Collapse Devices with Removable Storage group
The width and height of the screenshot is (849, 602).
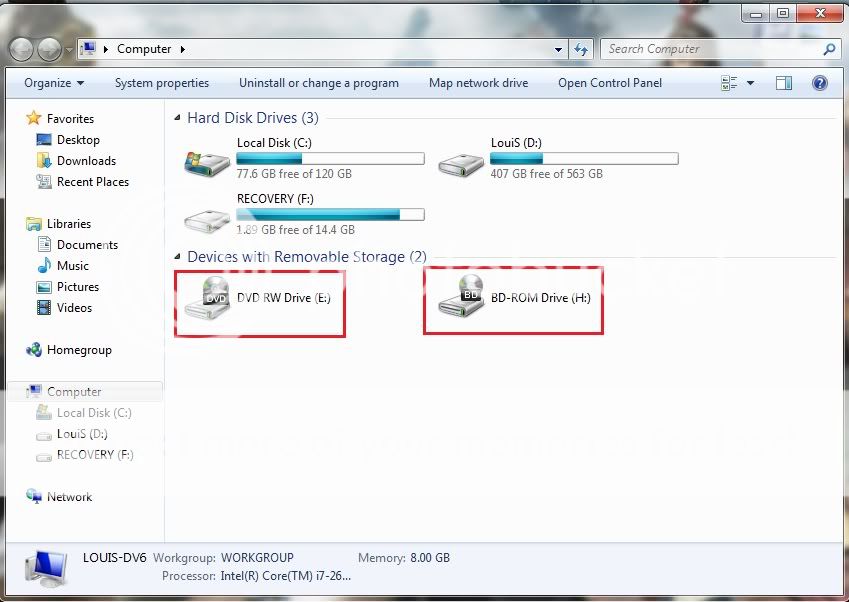point(178,257)
